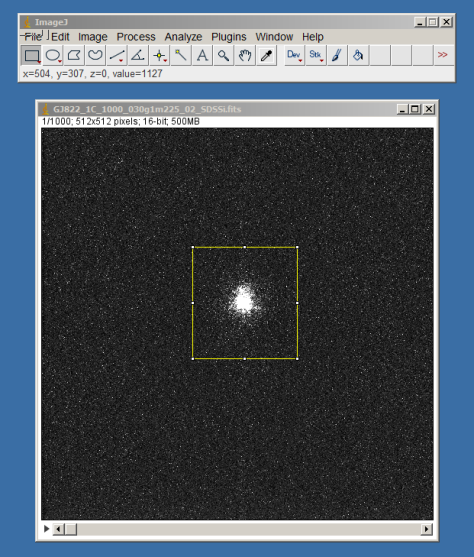The width and height of the screenshot is (474, 557).
Task: Open the Stk stack menu dropdown
Action: coord(316,55)
